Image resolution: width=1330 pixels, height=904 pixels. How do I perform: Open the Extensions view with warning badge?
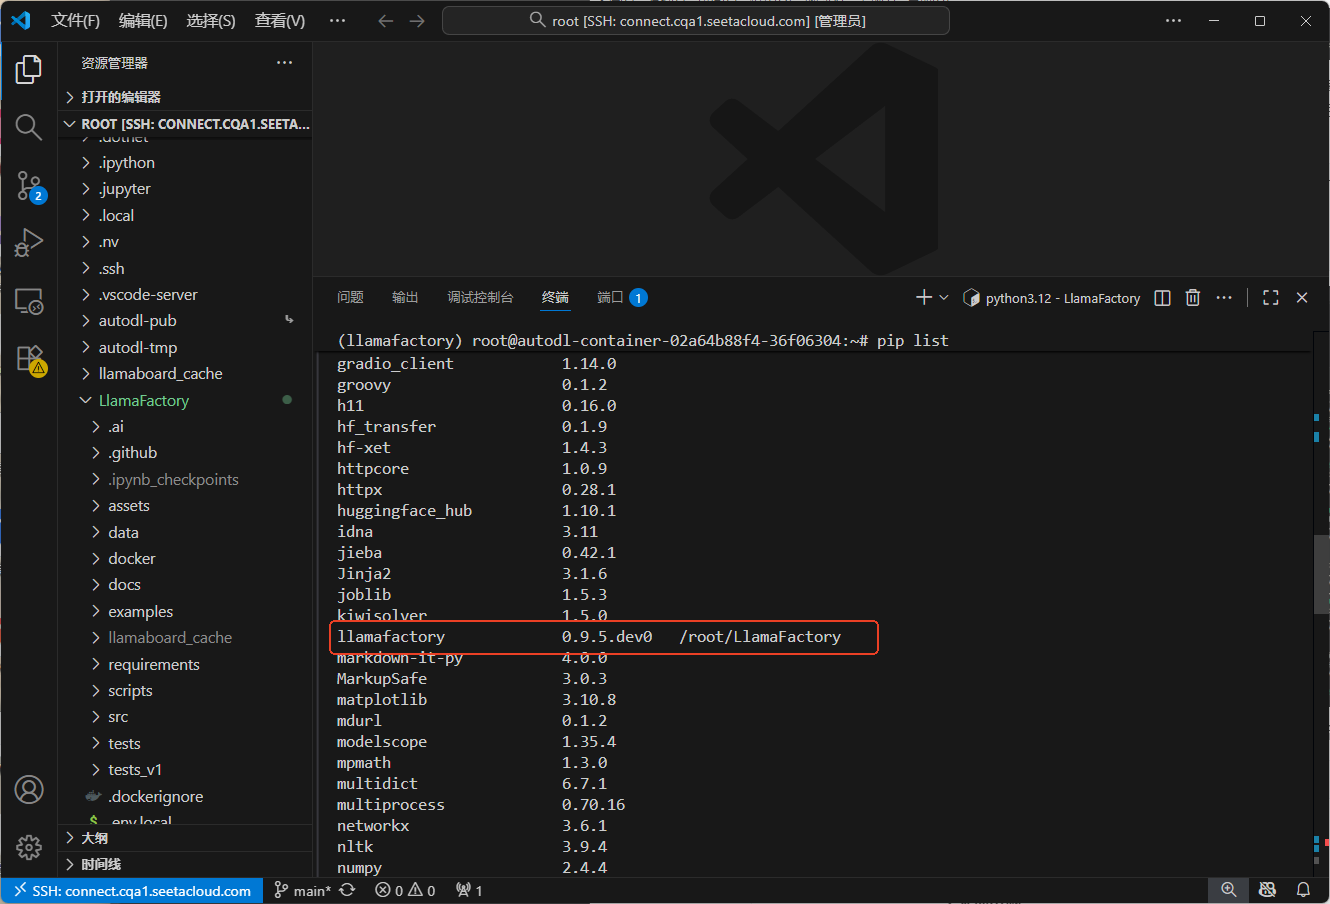tap(29, 359)
